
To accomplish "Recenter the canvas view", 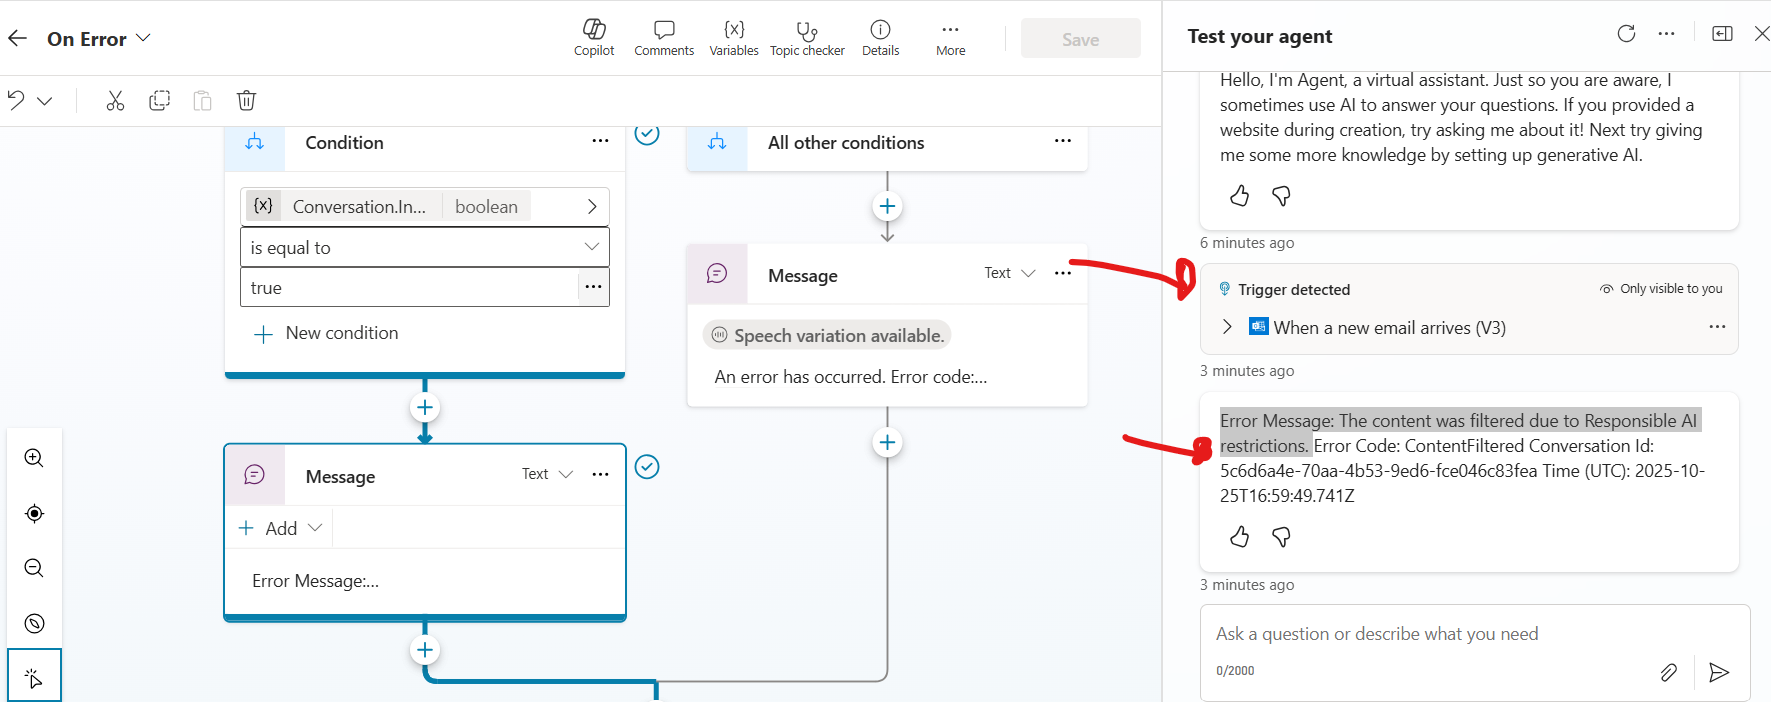I will pos(34,513).
